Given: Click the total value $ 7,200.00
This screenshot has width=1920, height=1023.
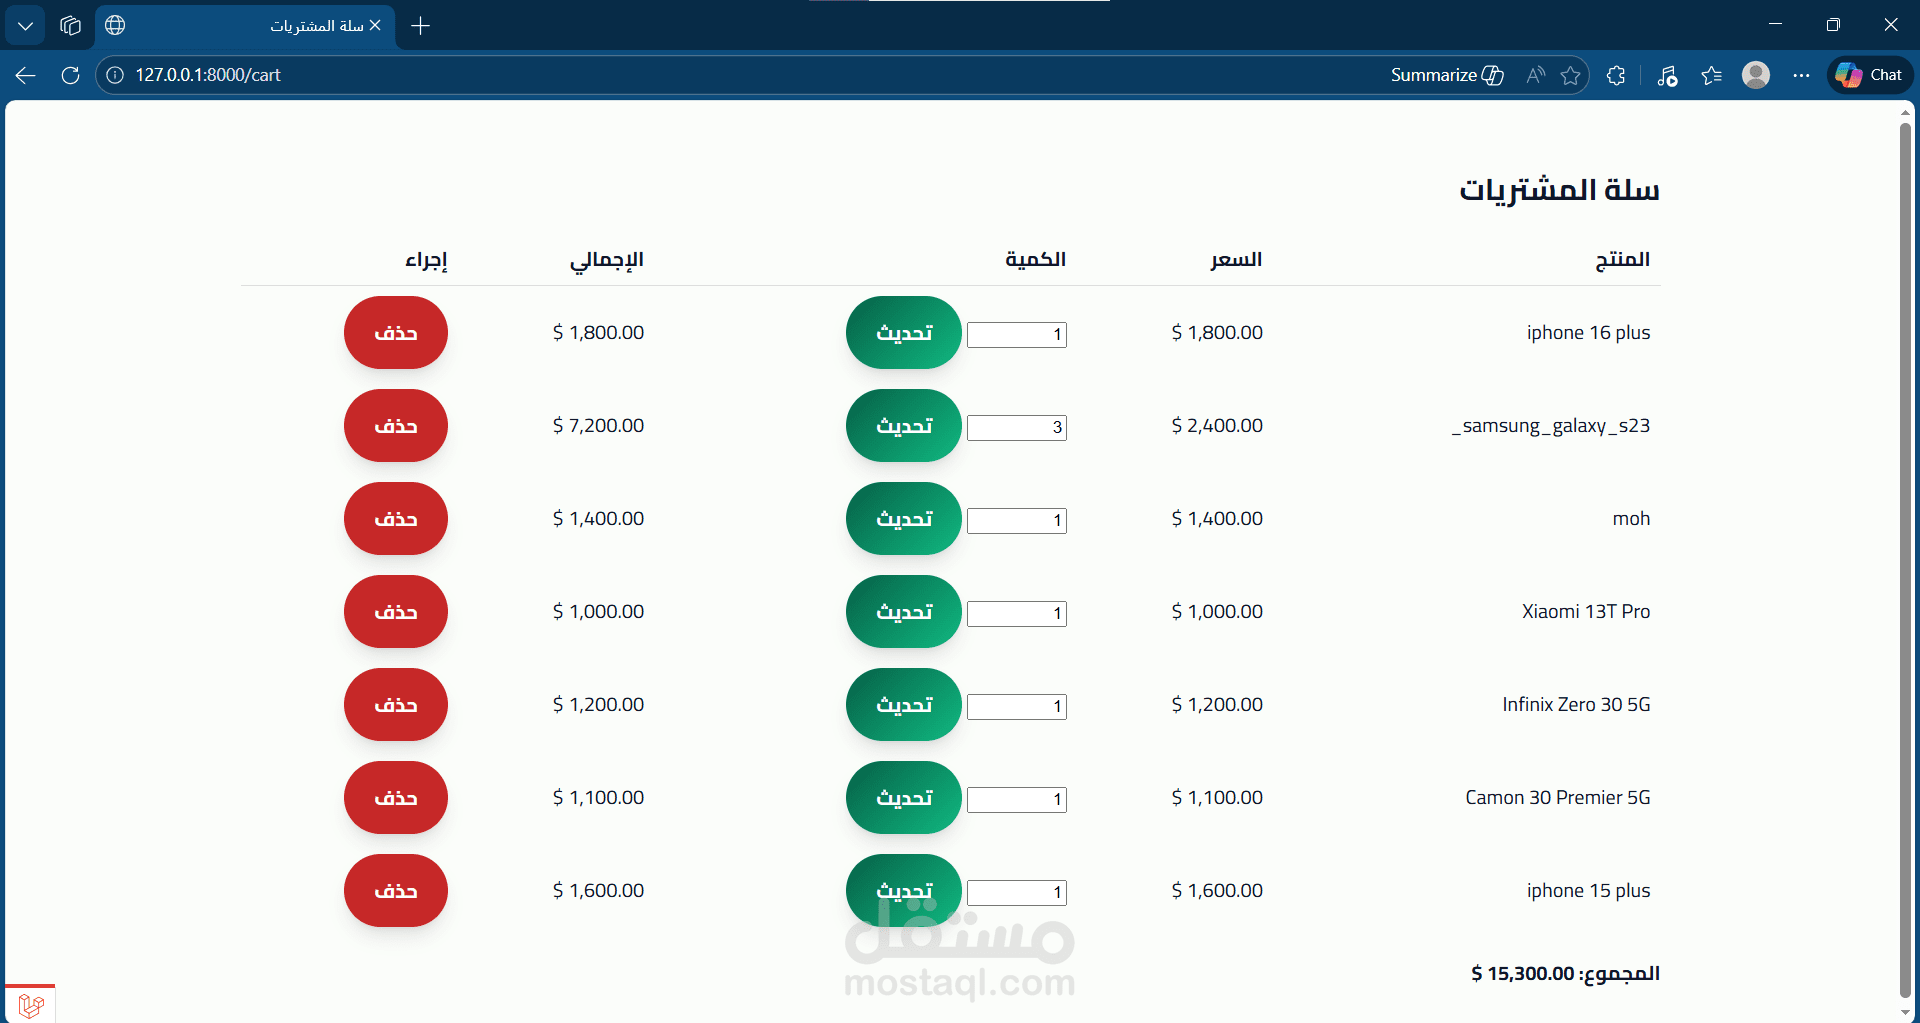Looking at the screenshot, I should (x=598, y=426).
